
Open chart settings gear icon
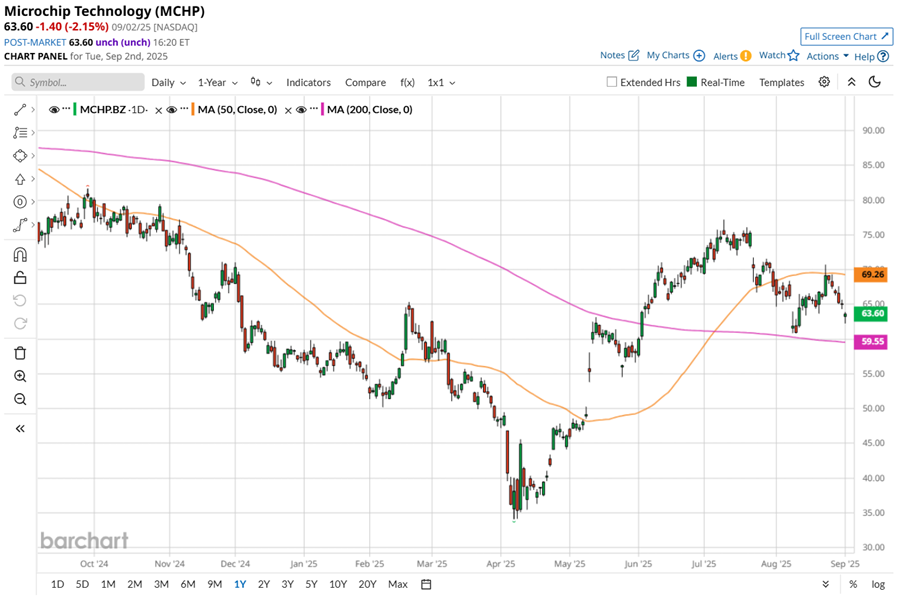[x=824, y=82]
